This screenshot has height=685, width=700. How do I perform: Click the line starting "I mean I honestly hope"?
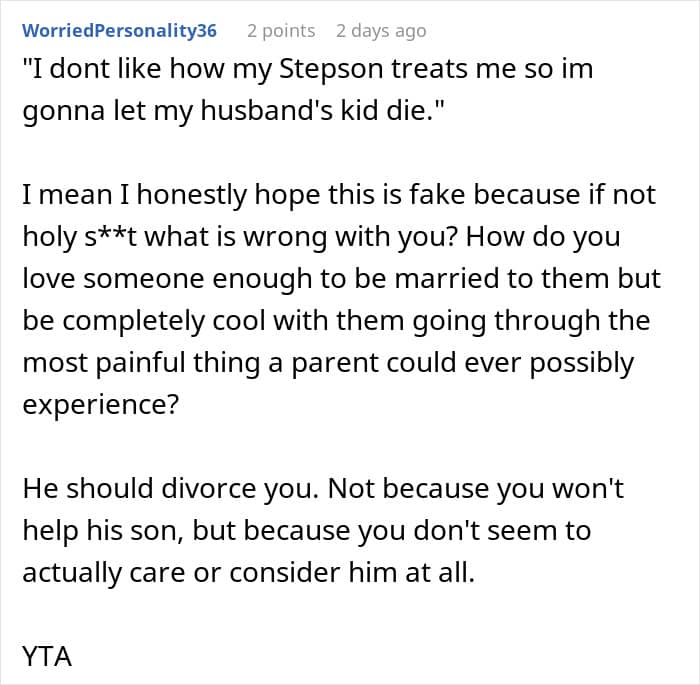[339, 195]
